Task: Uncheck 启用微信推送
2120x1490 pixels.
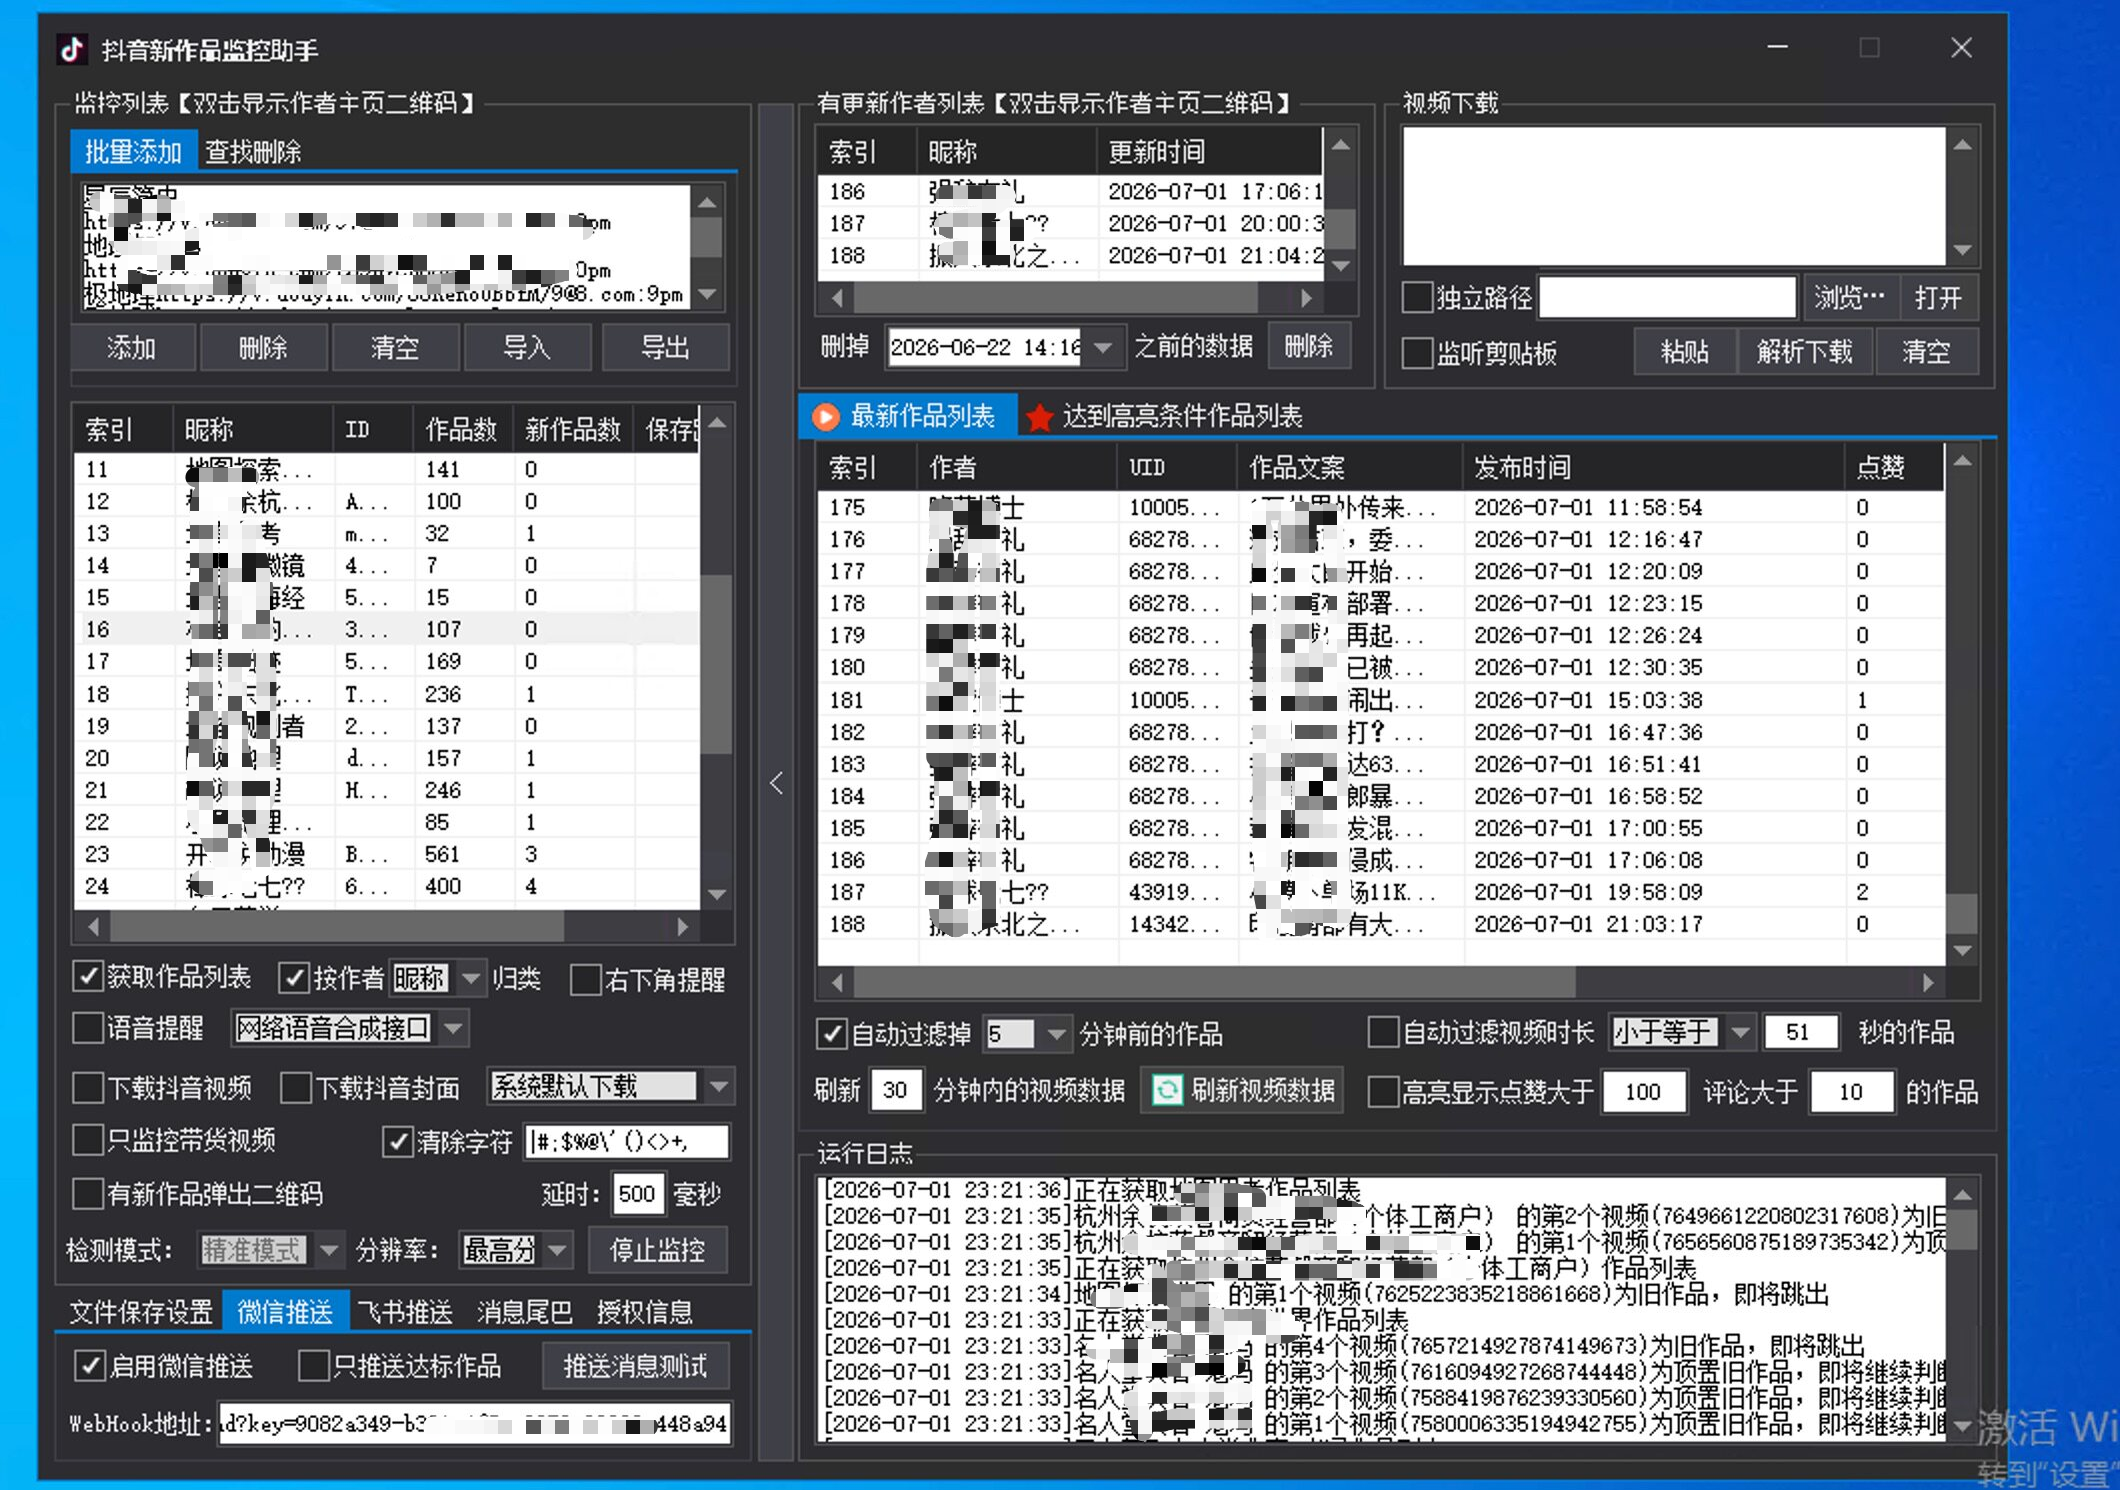Action: point(90,1365)
